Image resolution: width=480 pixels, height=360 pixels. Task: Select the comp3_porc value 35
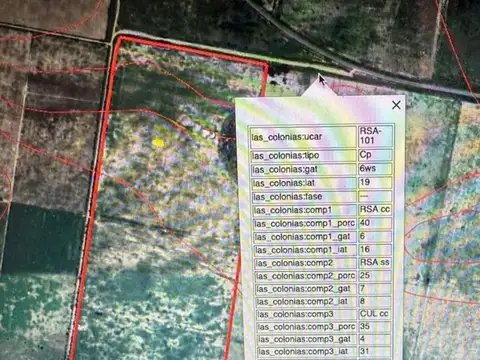click(375, 327)
